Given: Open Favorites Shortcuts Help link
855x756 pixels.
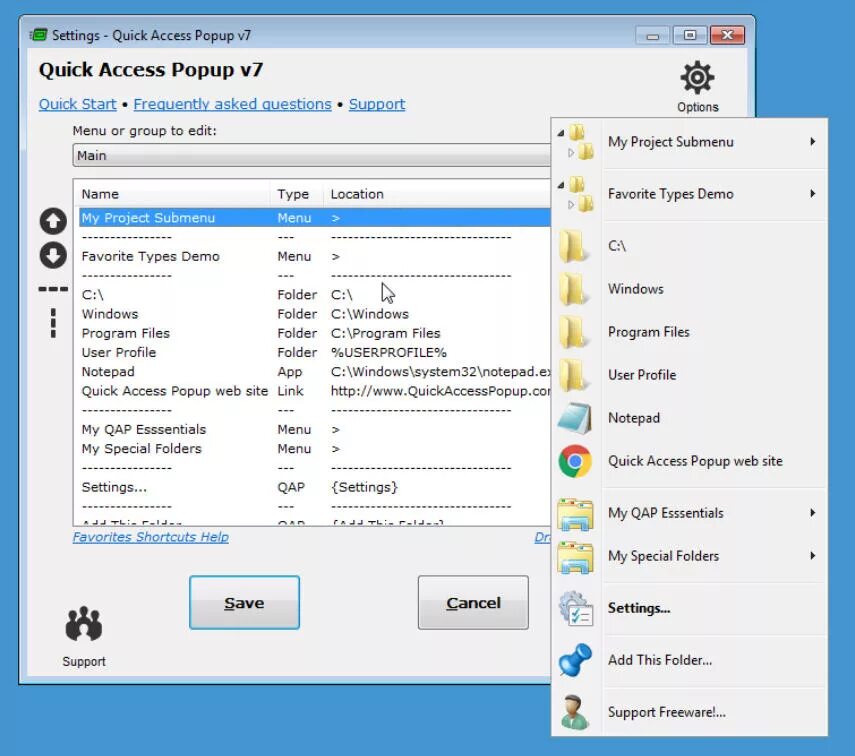Looking at the screenshot, I should click(x=150, y=537).
